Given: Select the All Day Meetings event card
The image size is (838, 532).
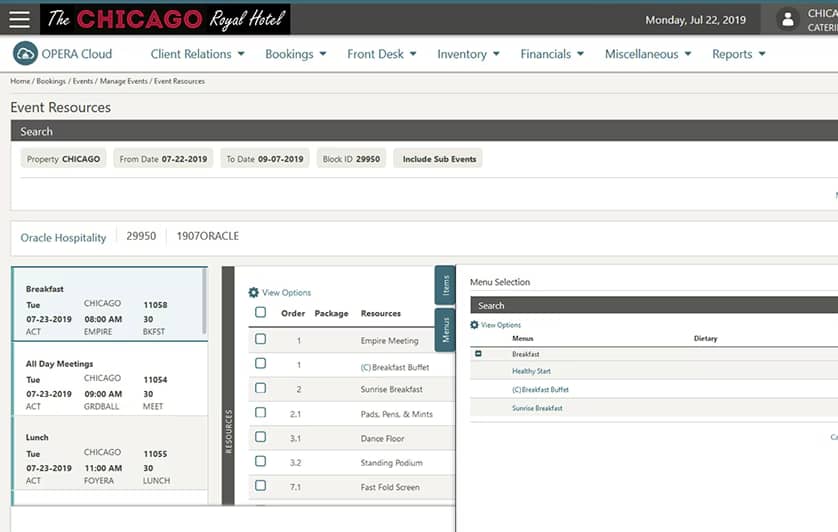Looking at the screenshot, I should coord(108,379).
